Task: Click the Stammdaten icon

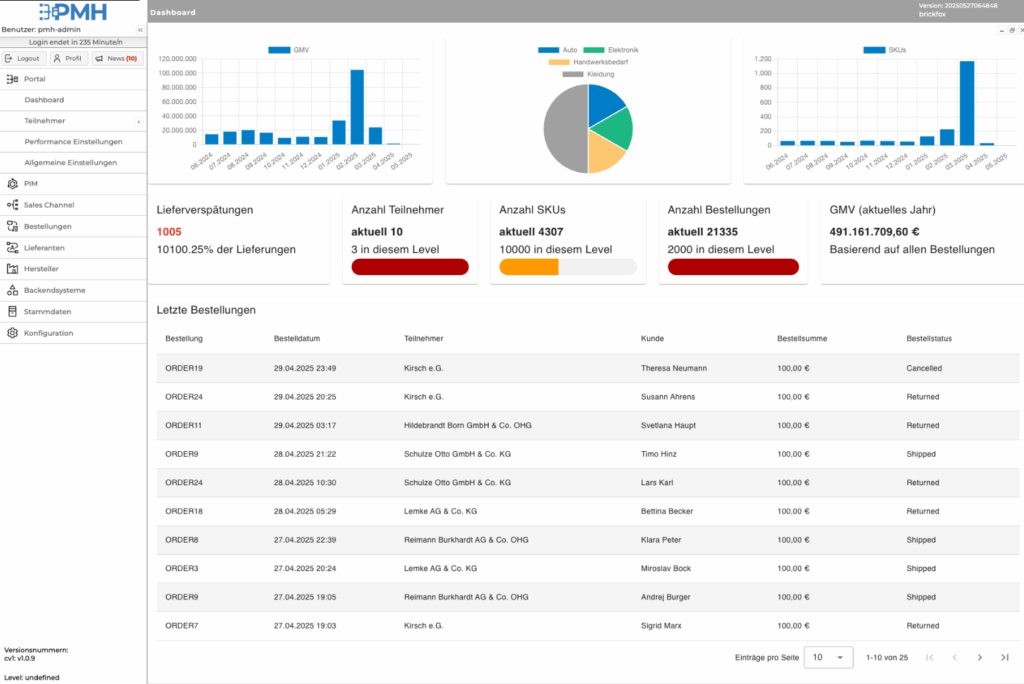Action: pyautogui.click(x=13, y=311)
